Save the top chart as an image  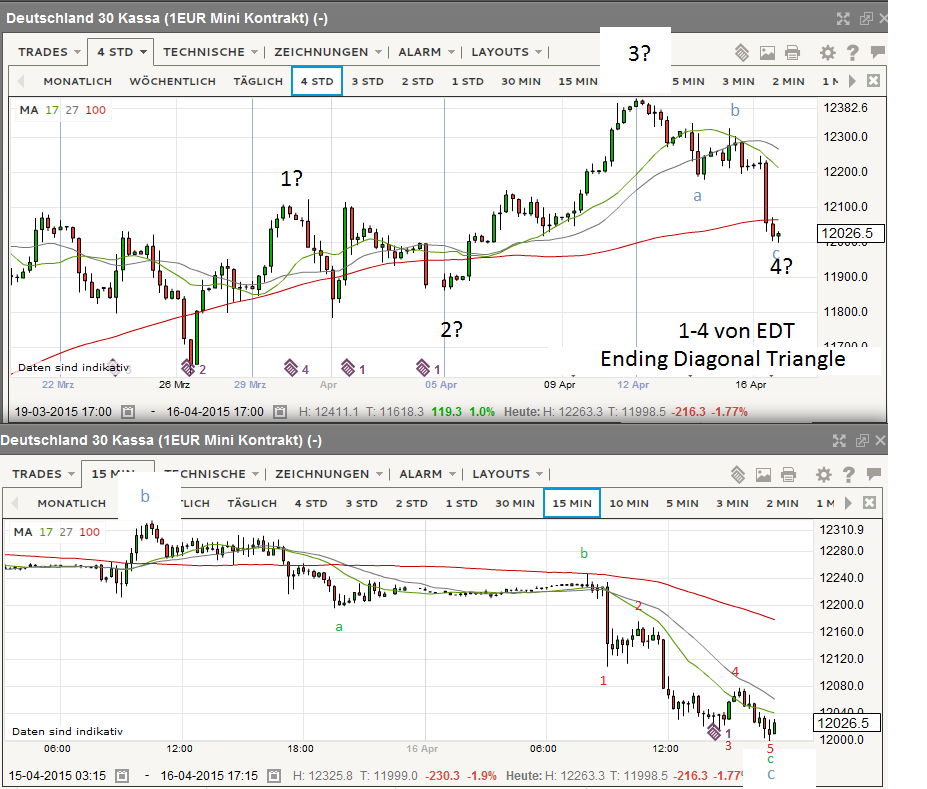[767, 52]
